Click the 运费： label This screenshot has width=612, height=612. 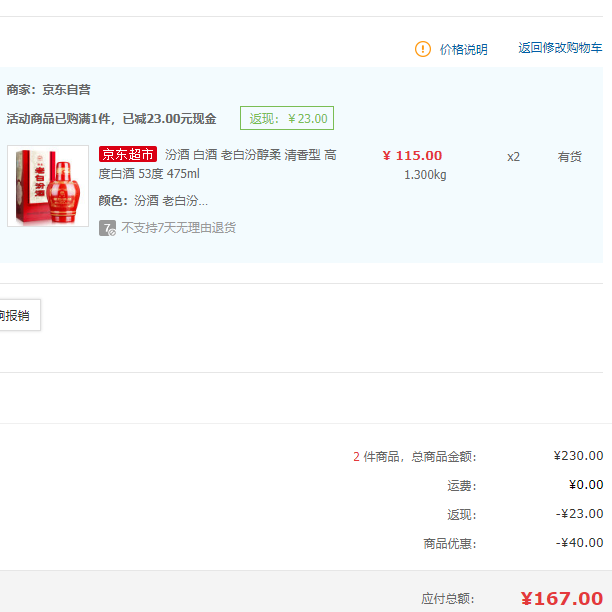462,486
